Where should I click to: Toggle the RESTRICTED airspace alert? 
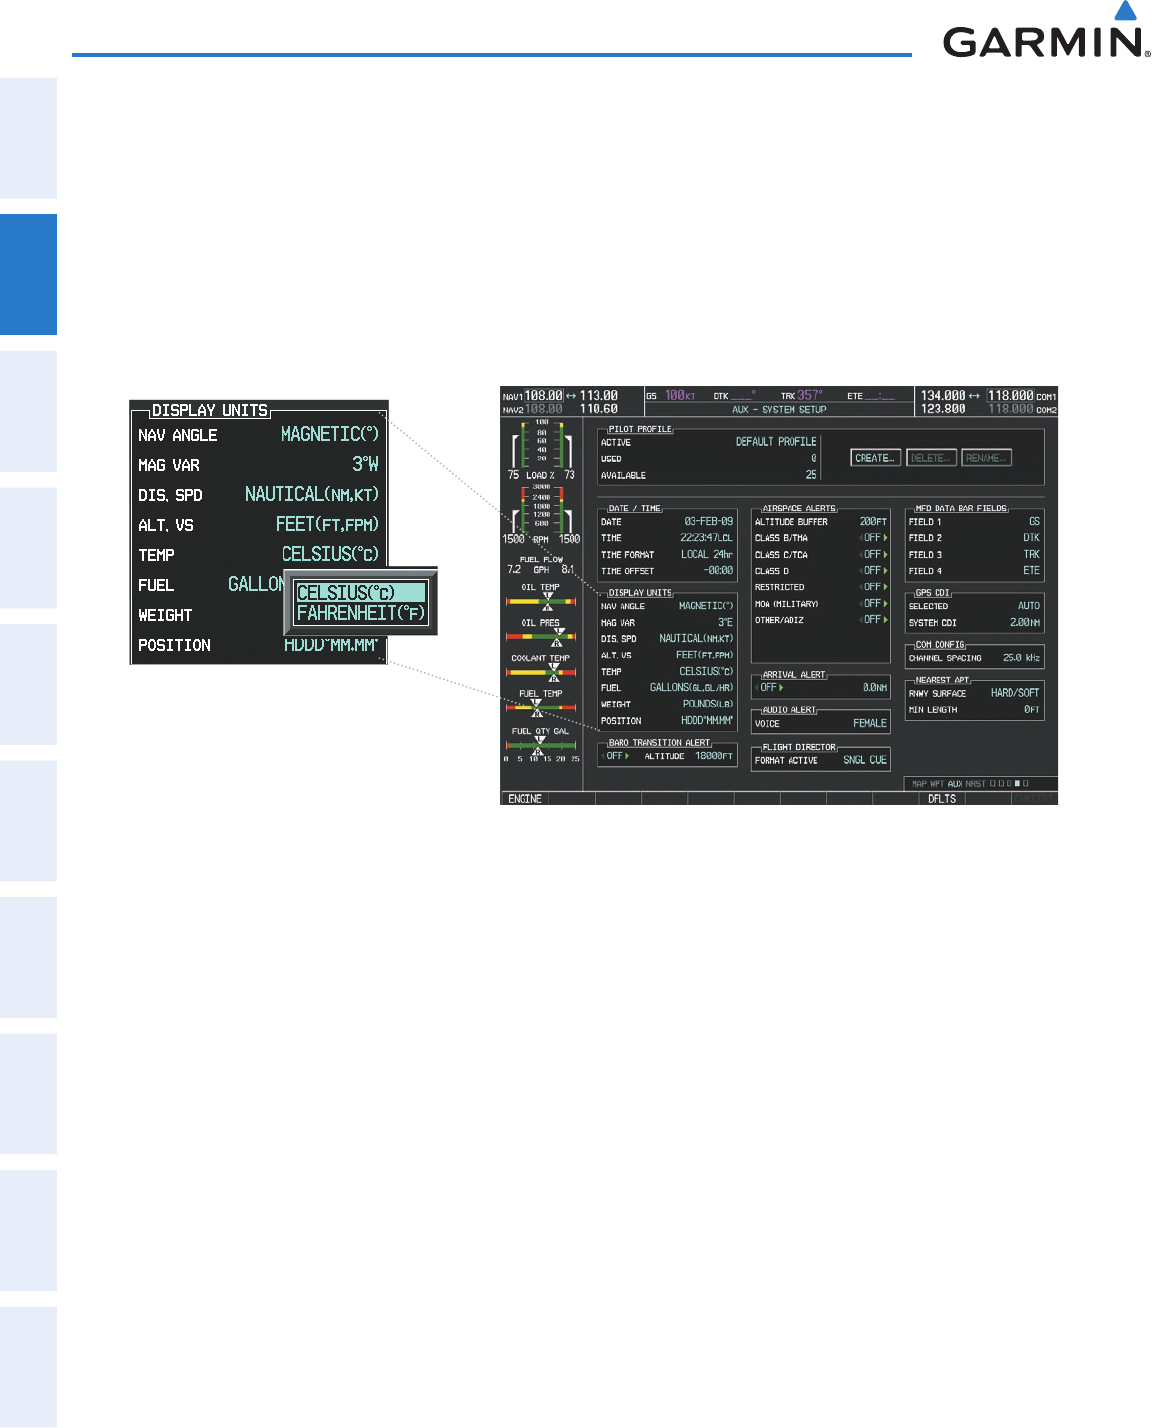[875, 587]
